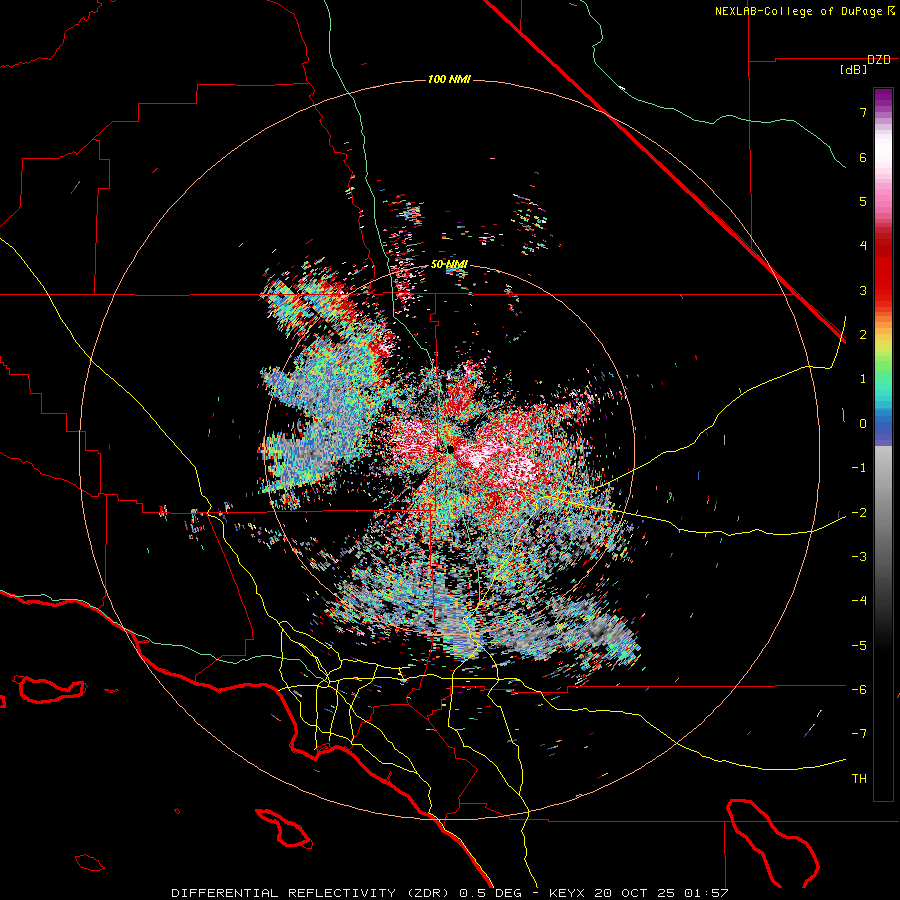Click the vertical ZDR color bar legend
The image size is (900, 900).
pos(883,444)
